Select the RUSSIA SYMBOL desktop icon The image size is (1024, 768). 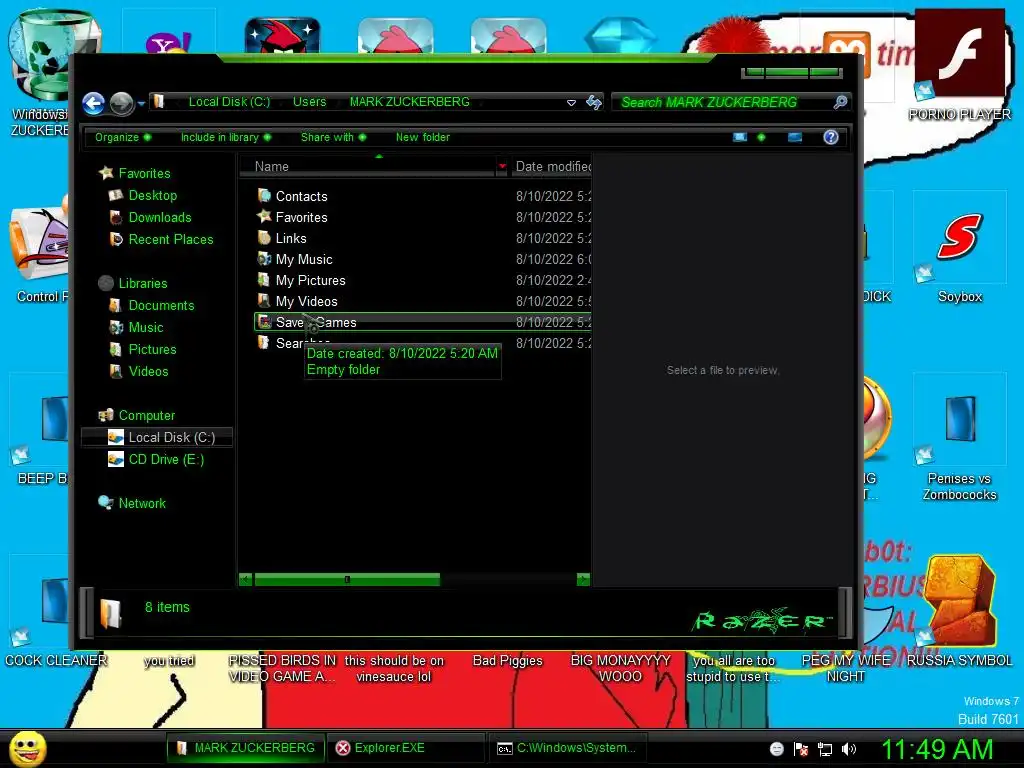[x=959, y=611]
